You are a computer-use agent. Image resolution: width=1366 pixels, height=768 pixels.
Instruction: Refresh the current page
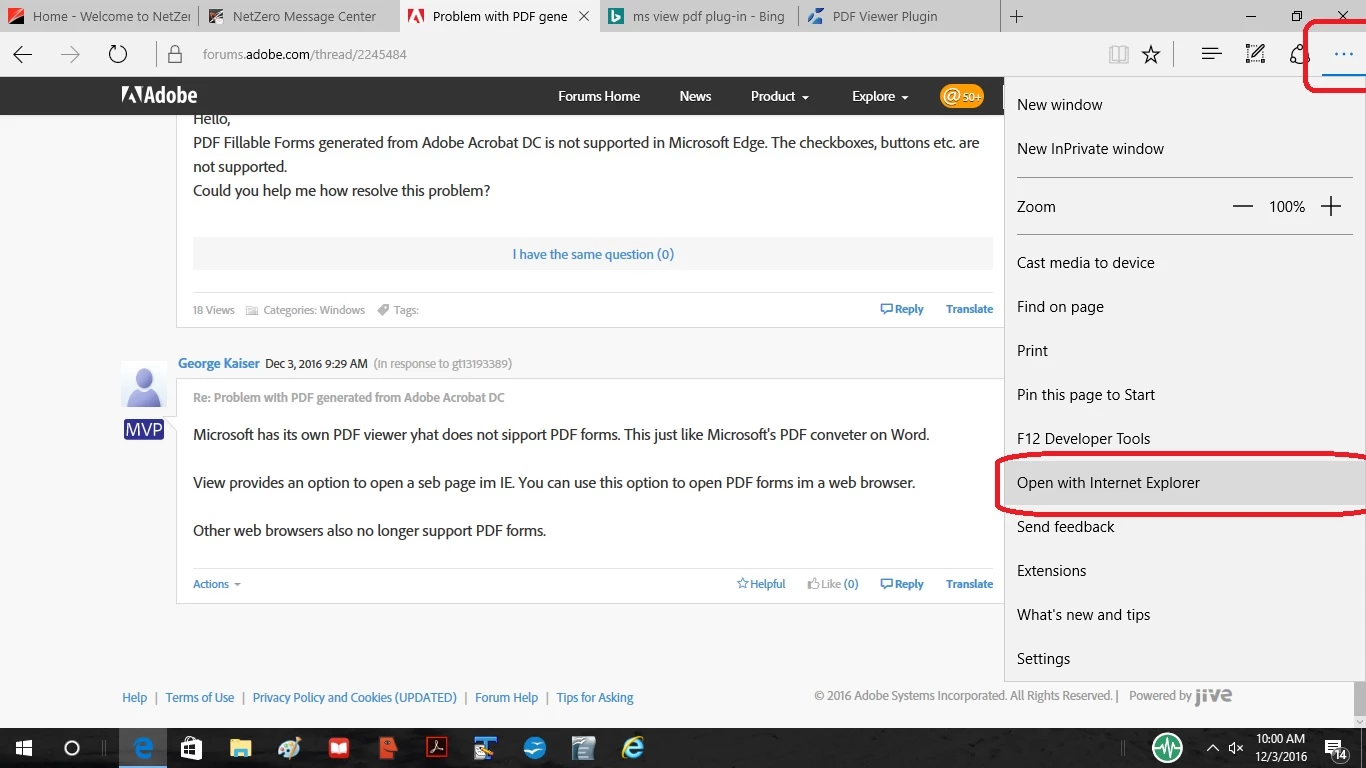tap(118, 55)
